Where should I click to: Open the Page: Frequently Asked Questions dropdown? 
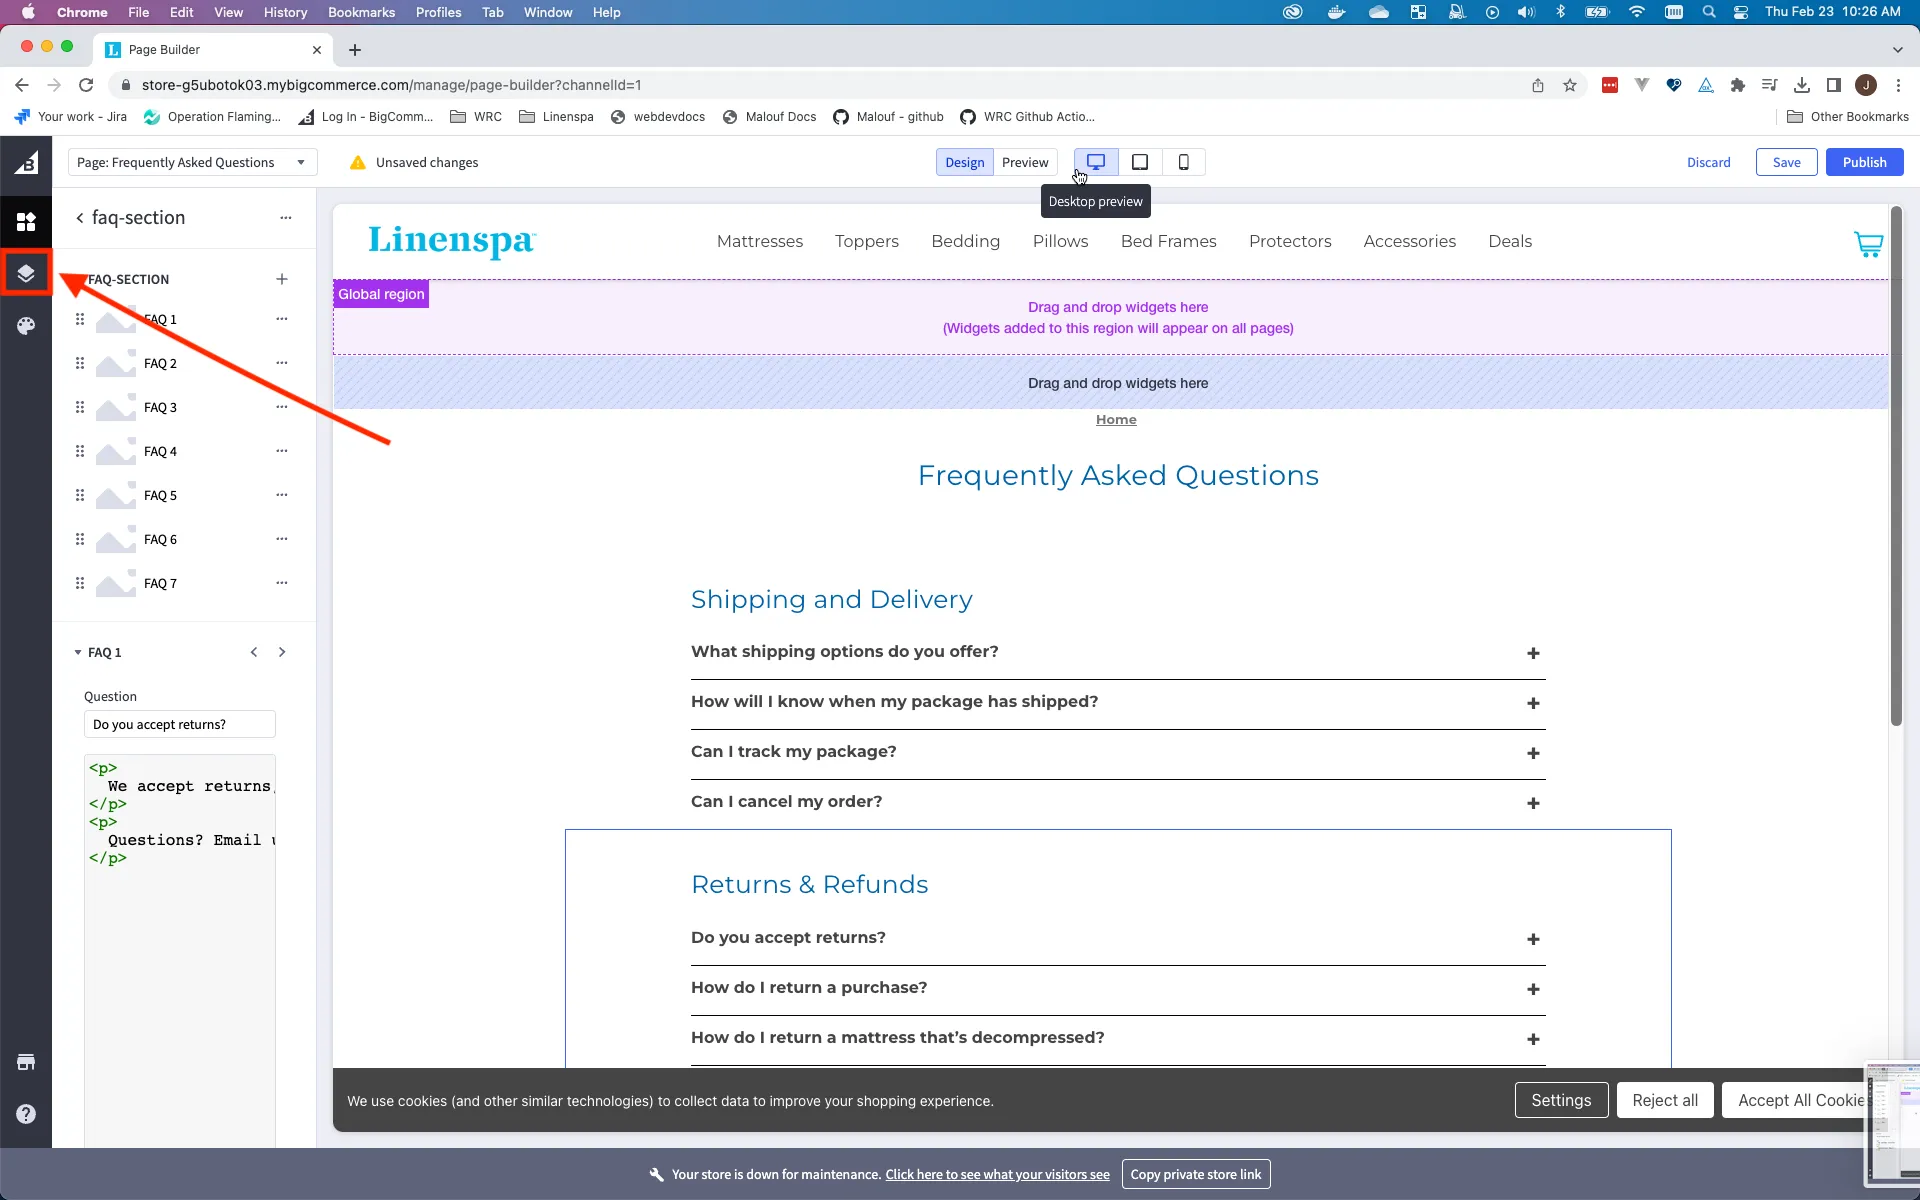(193, 162)
